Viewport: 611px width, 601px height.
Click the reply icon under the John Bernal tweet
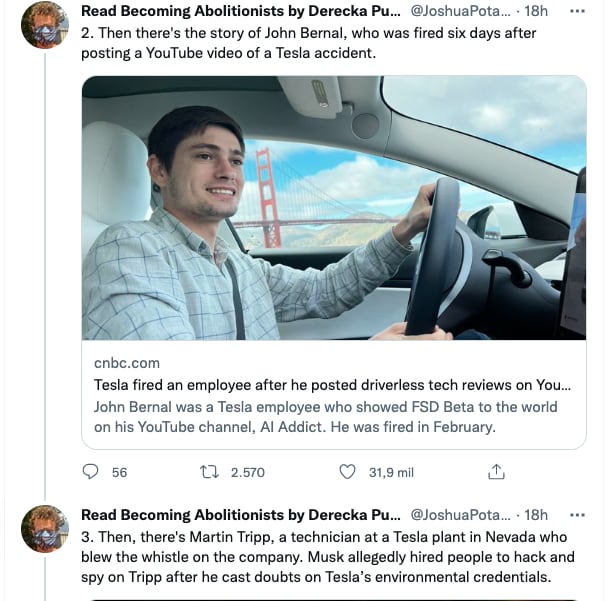[91, 472]
